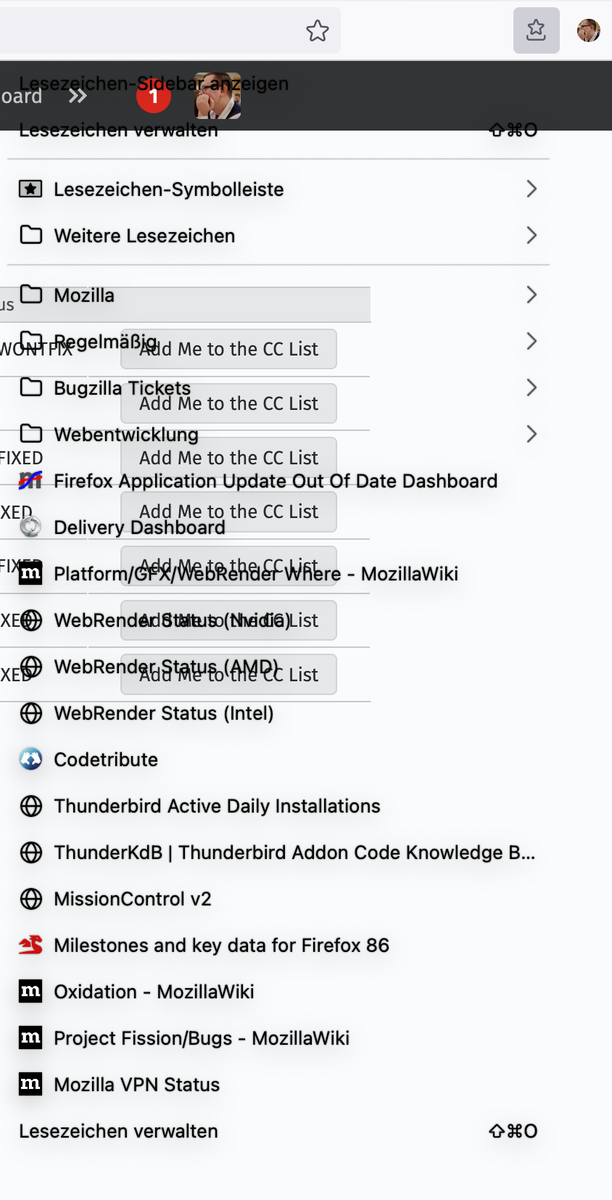Open the Project Fission/Bugs - MozillaWiki bookmark
This screenshot has height=1200, width=612.
[202, 1038]
